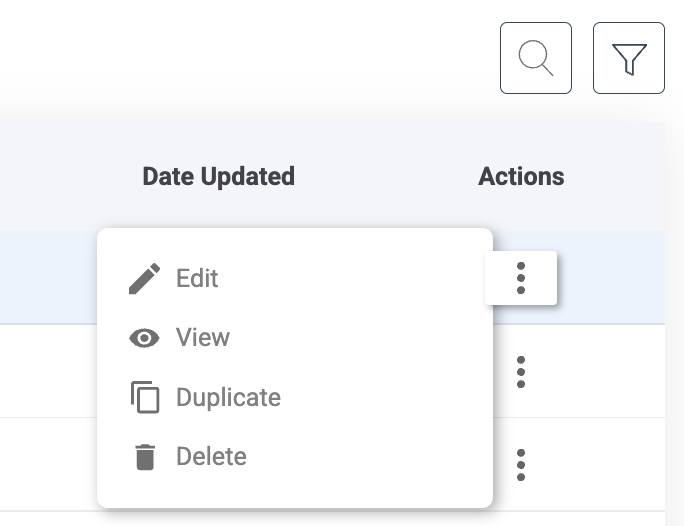Open the filter funnel button
The height and width of the screenshot is (526, 684).
coord(628,58)
